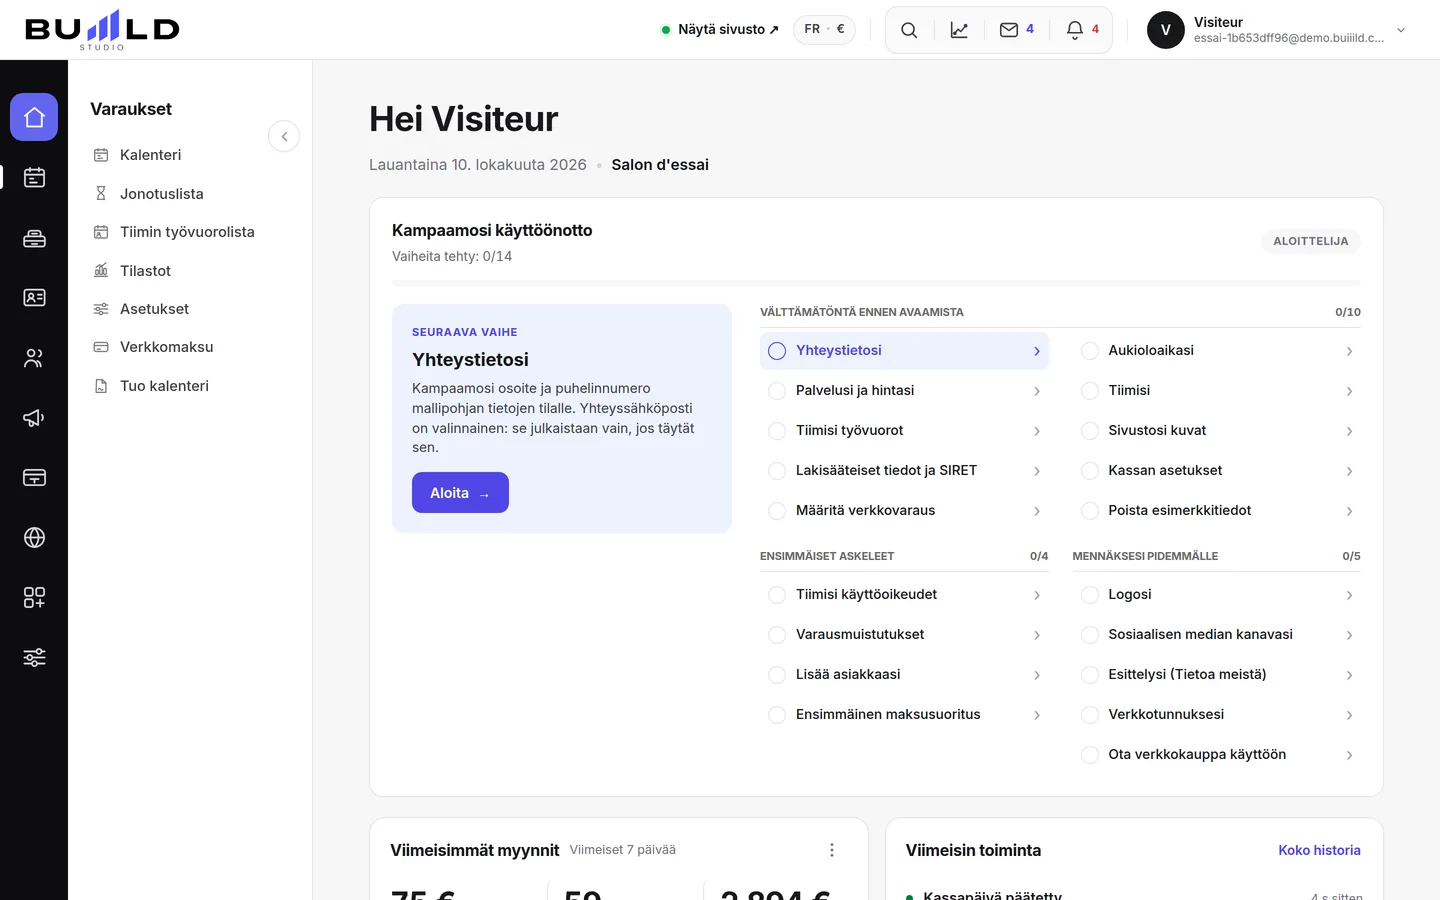Open the calendar bookings icon in the dark sidebar
Viewport: 1440px width, 900px height.
(x=34, y=177)
